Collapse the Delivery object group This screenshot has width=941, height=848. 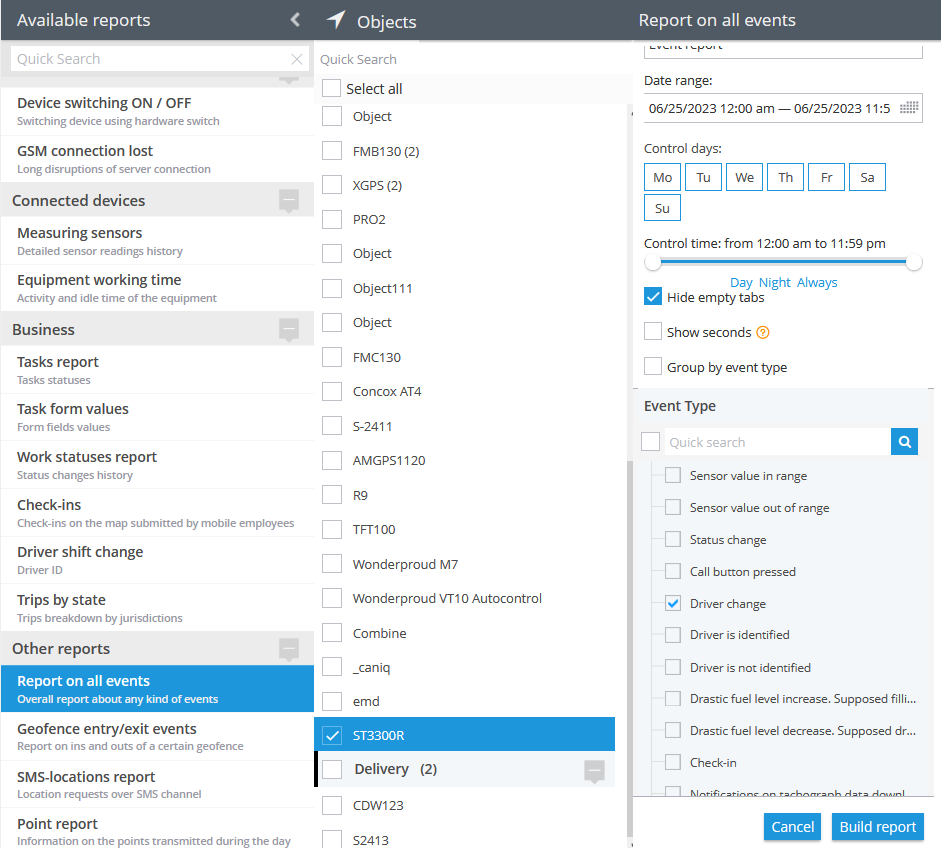coord(595,771)
